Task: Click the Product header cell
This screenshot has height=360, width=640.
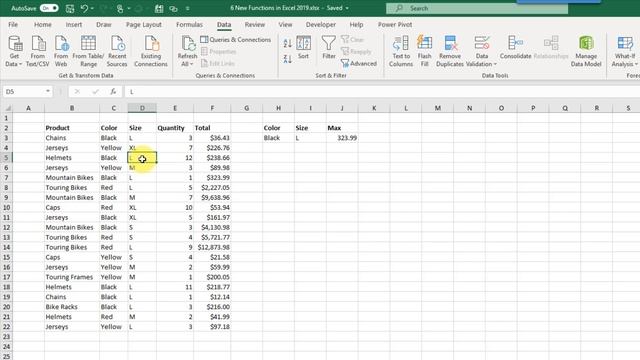Action: click(72, 128)
